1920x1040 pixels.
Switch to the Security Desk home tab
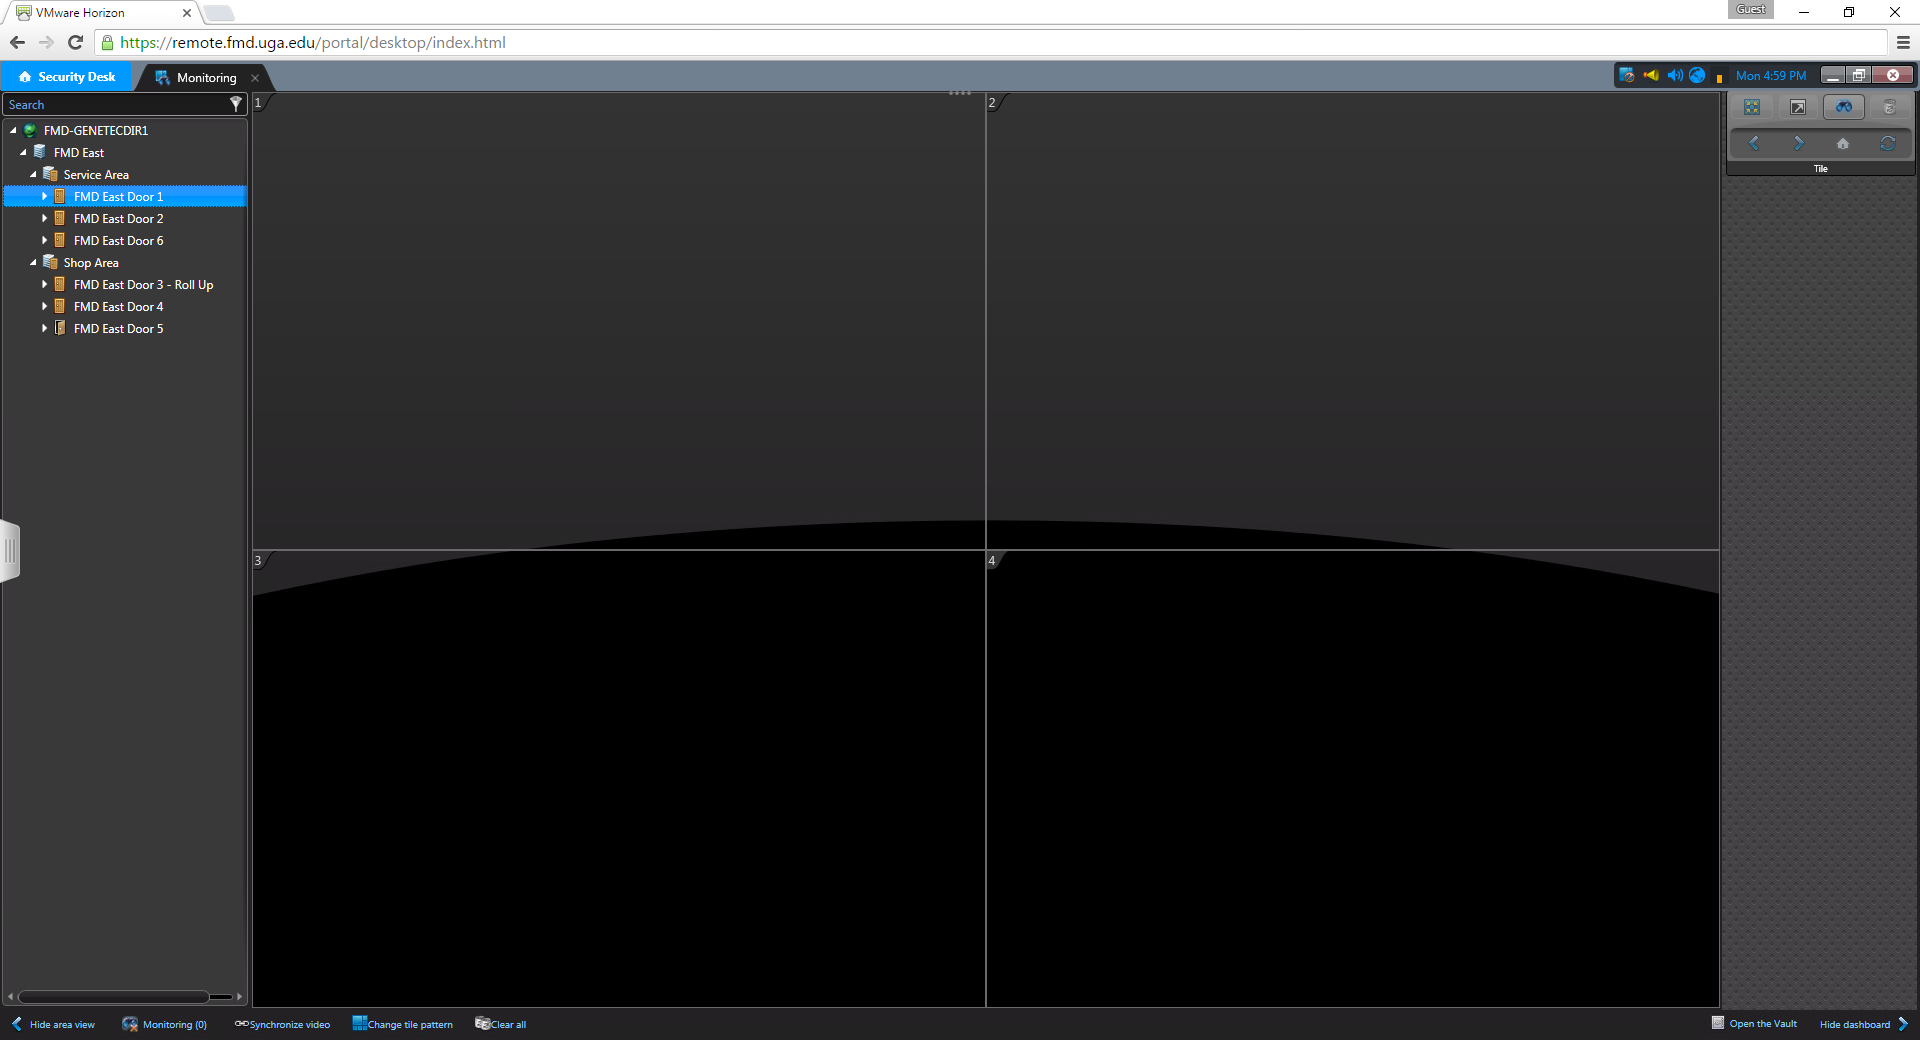(x=67, y=77)
